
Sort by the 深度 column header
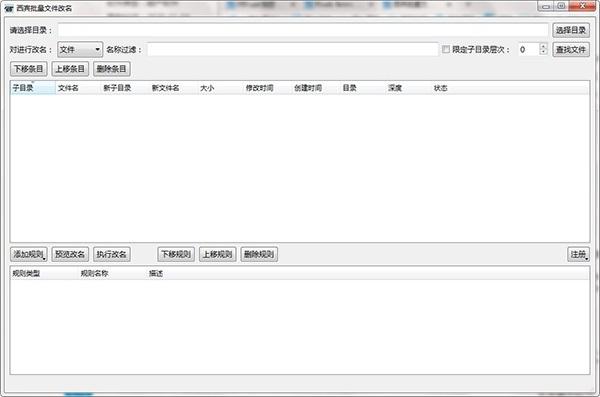click(x=408, y=88)
